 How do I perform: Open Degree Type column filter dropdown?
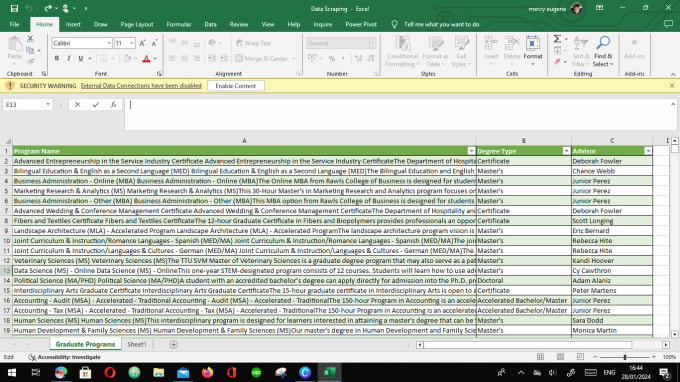[x=566, y=151]
